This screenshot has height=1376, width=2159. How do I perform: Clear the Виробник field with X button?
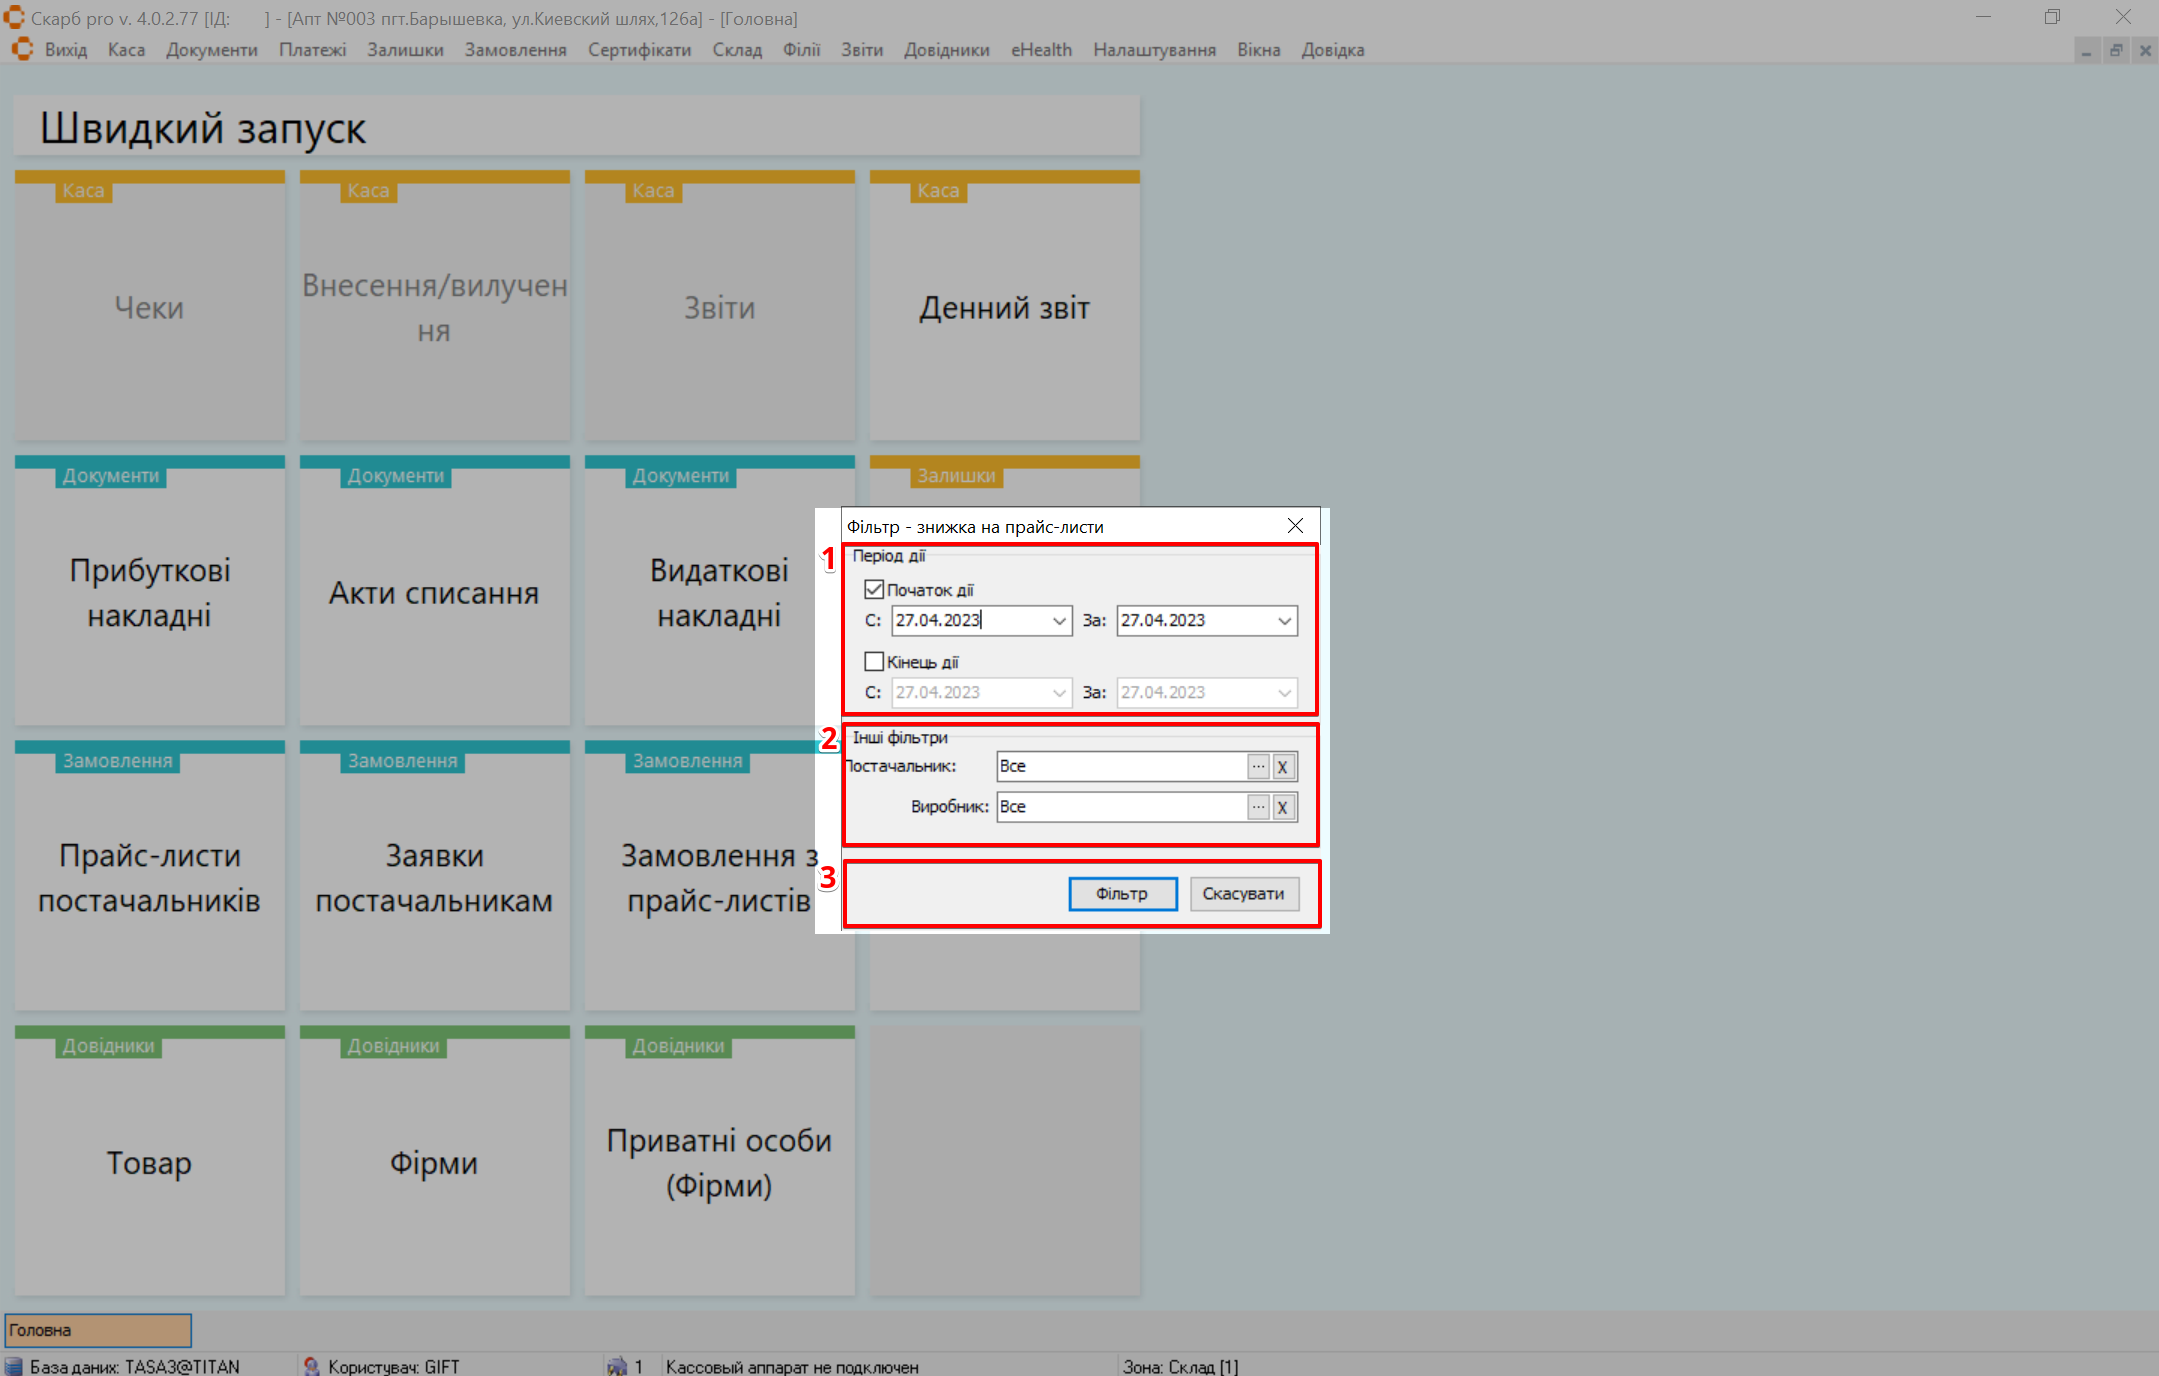[1283, 807]
